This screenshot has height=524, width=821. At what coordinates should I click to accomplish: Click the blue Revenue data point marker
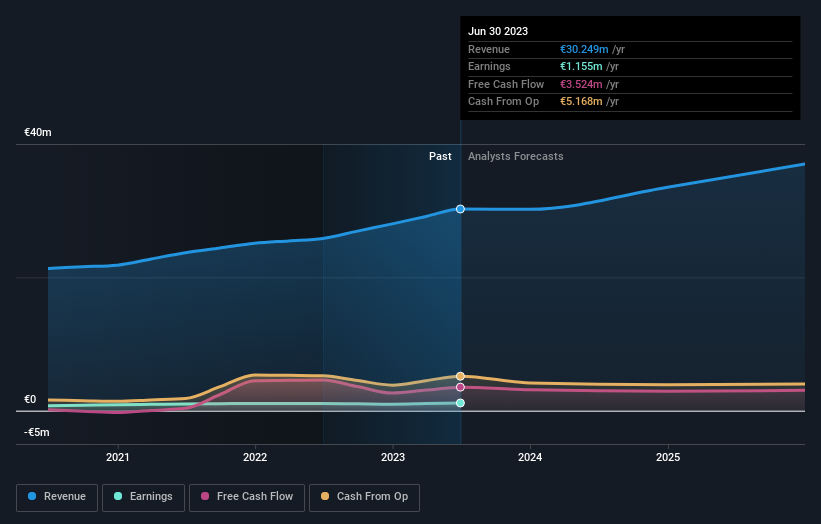[x=460, y=209]
